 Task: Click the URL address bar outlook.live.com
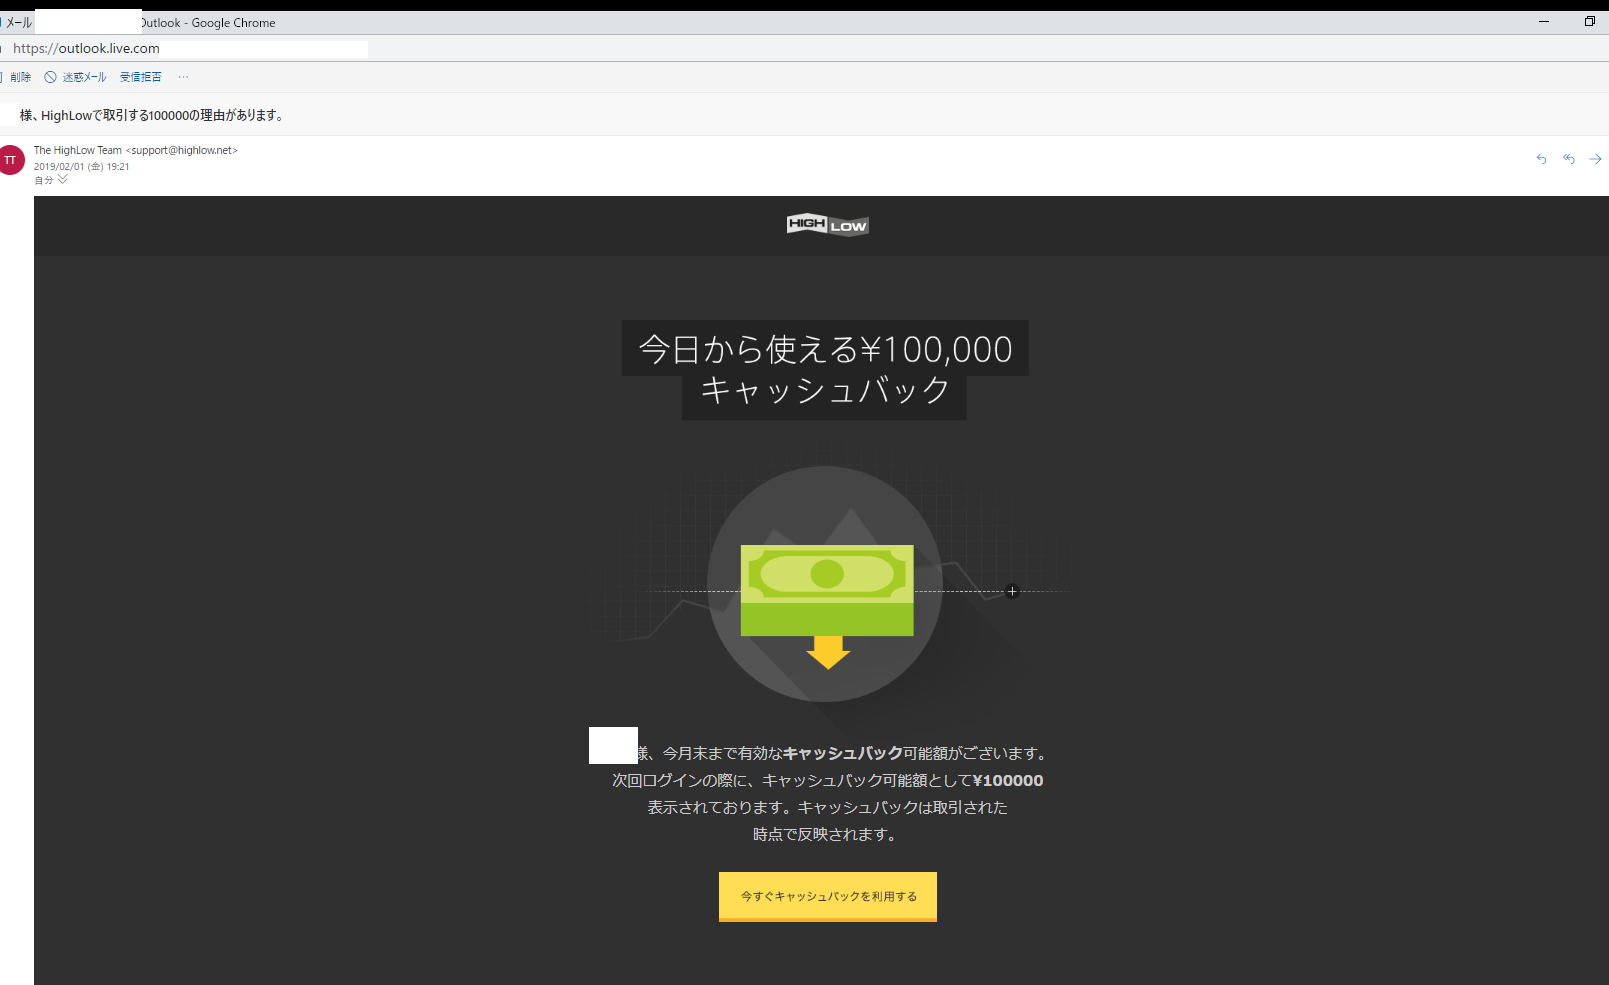pos(86,48)
